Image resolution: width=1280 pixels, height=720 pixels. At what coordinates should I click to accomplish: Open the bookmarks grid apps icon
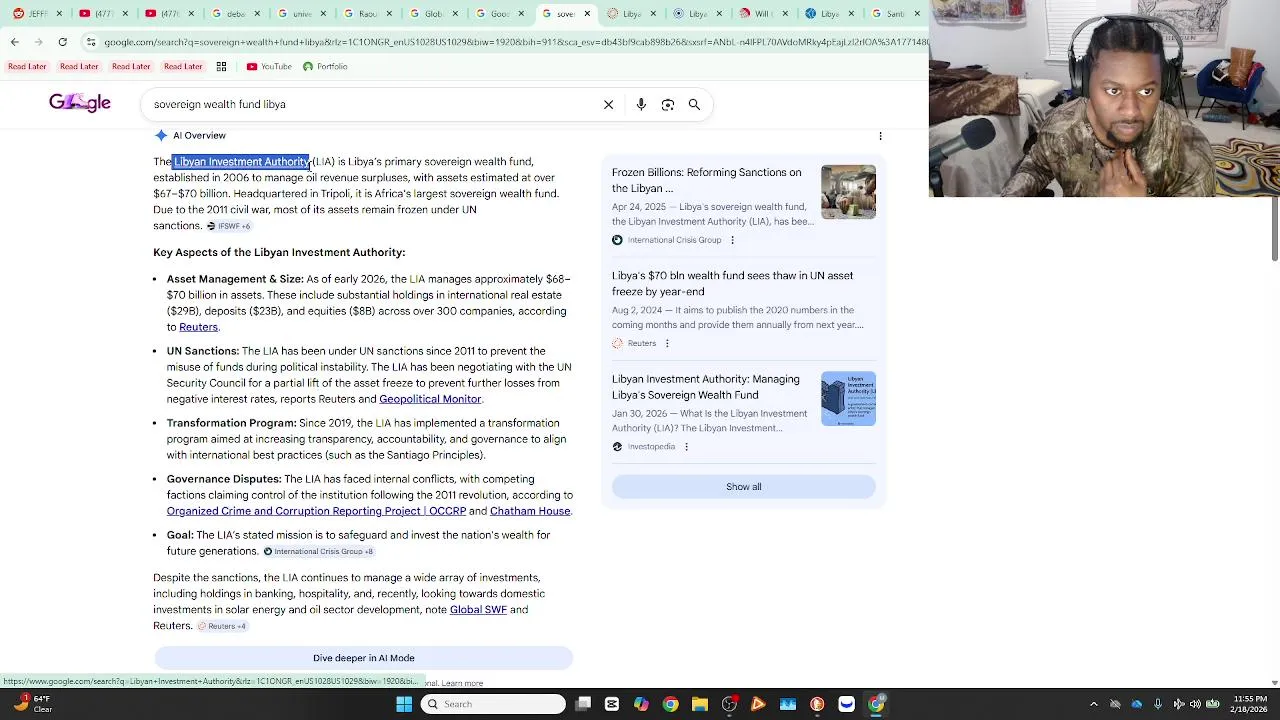(x=221, y=66)
